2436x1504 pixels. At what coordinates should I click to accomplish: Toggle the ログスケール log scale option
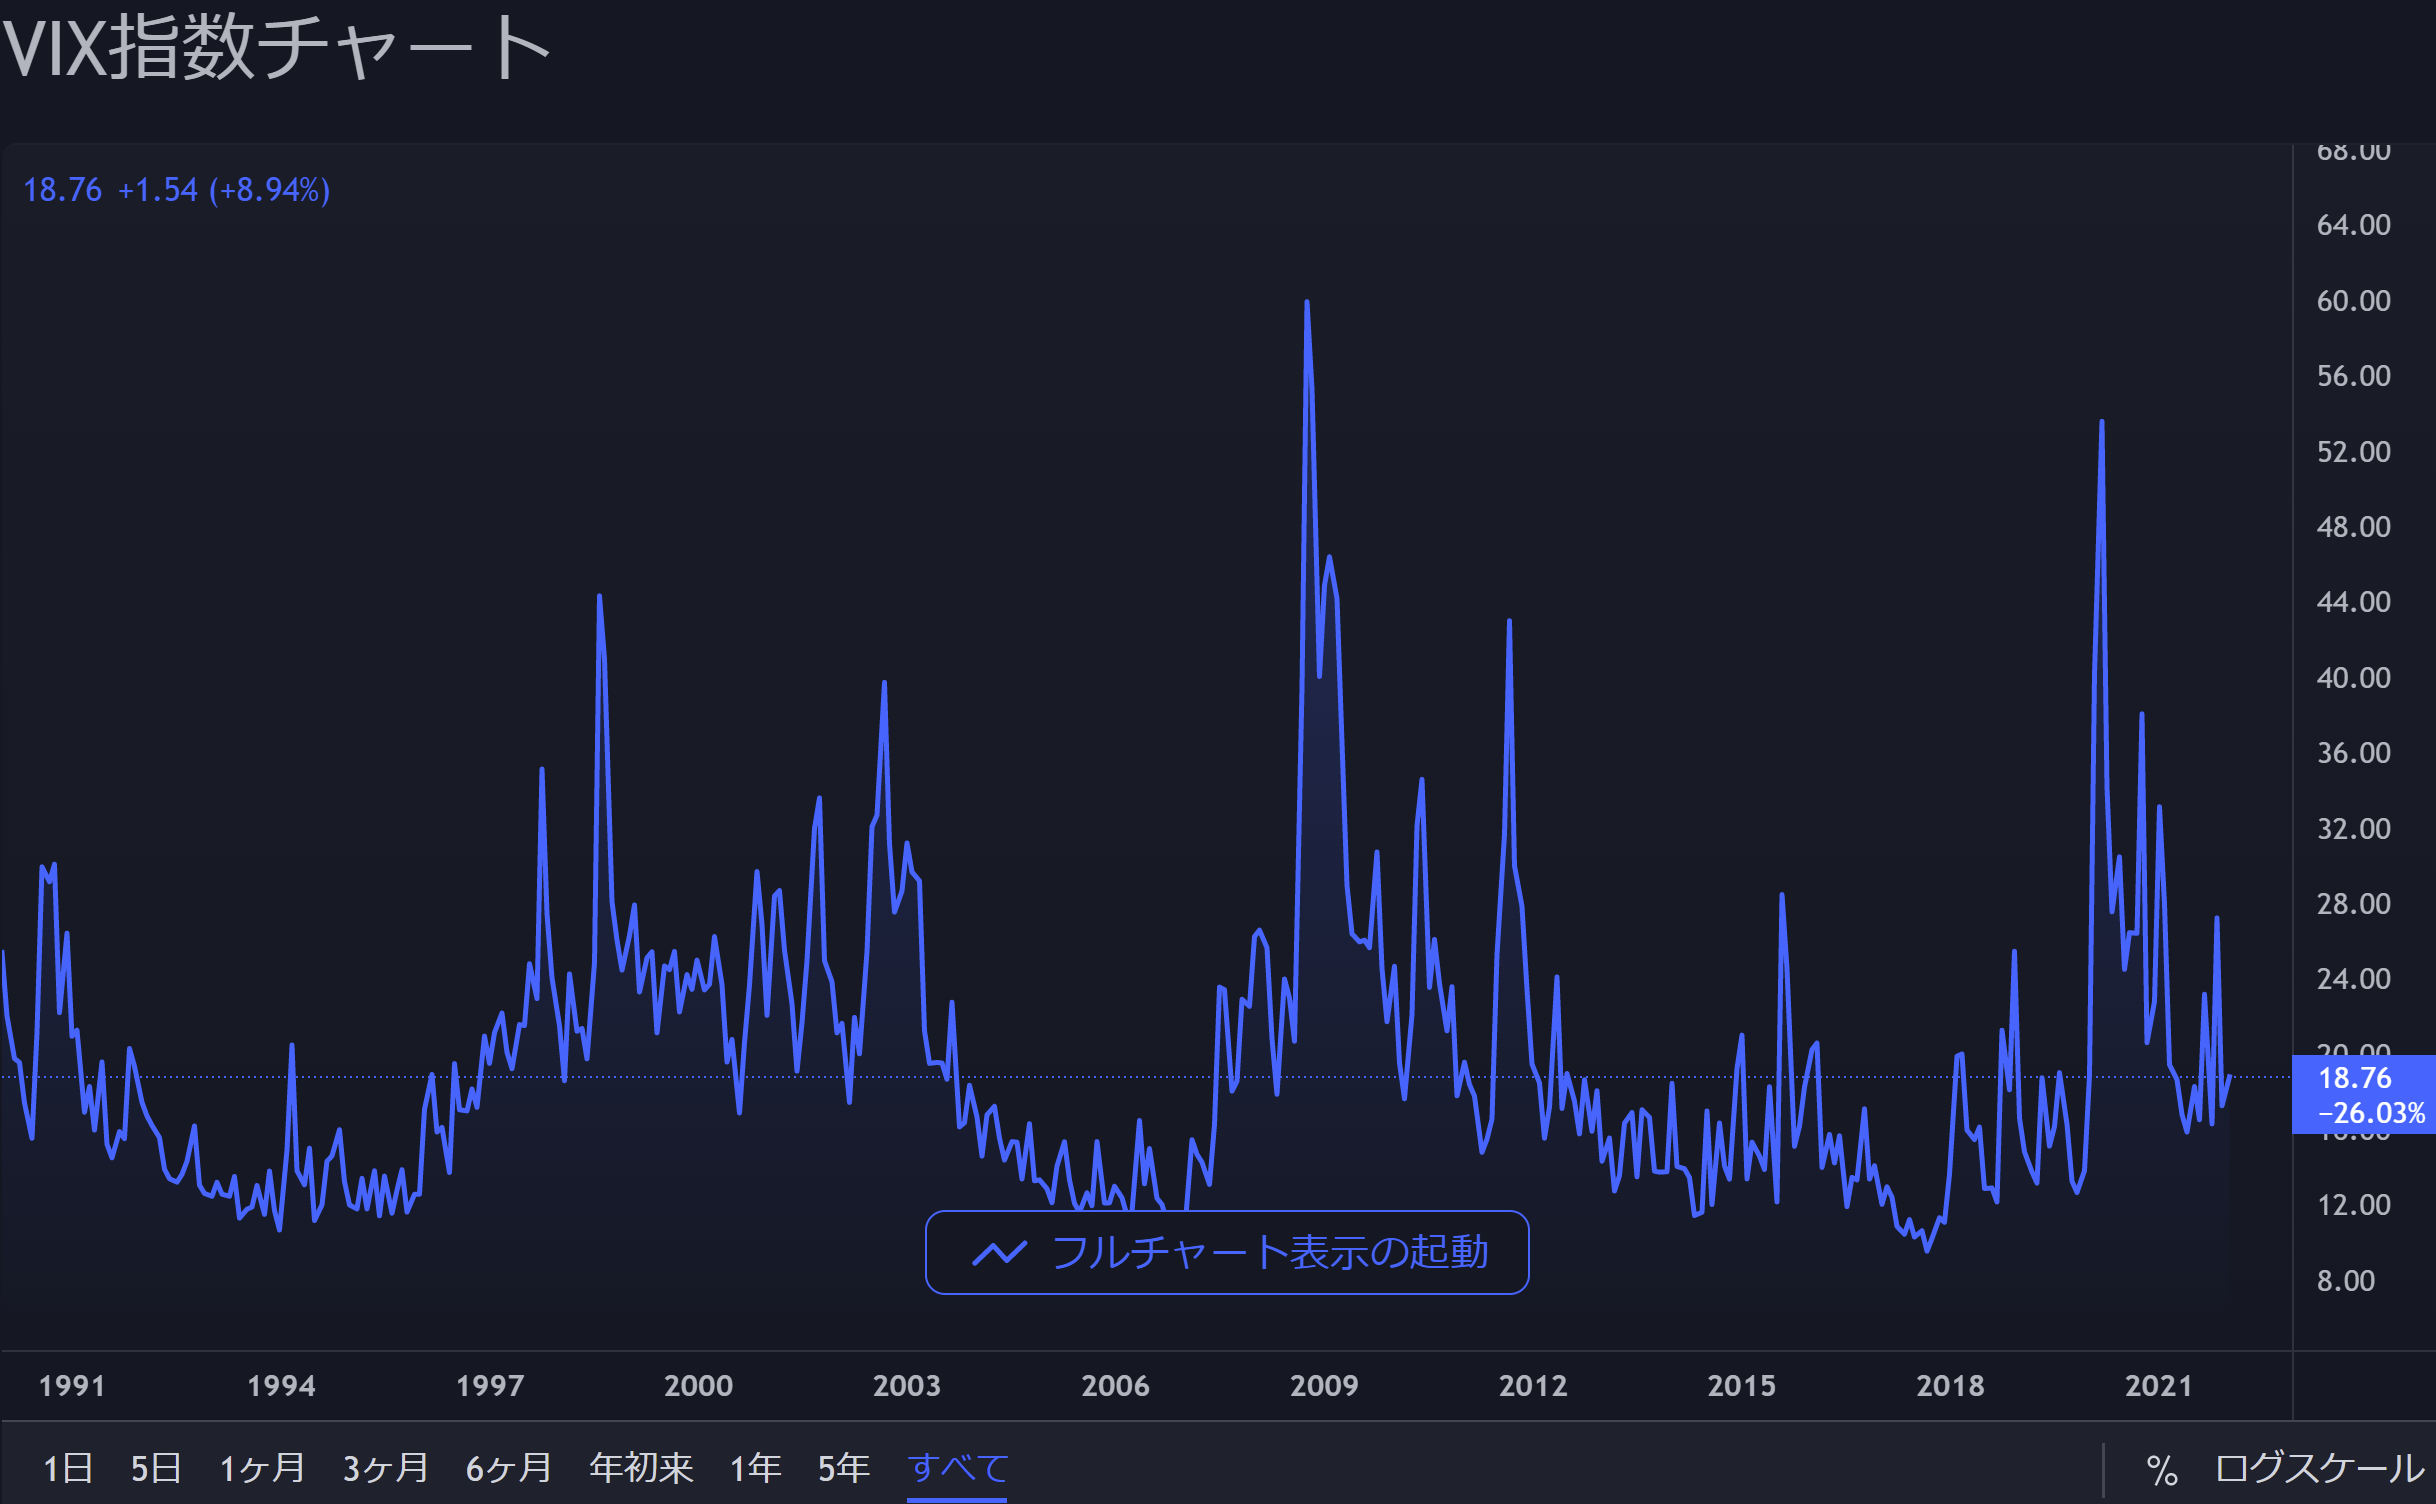point(2319,1468)
